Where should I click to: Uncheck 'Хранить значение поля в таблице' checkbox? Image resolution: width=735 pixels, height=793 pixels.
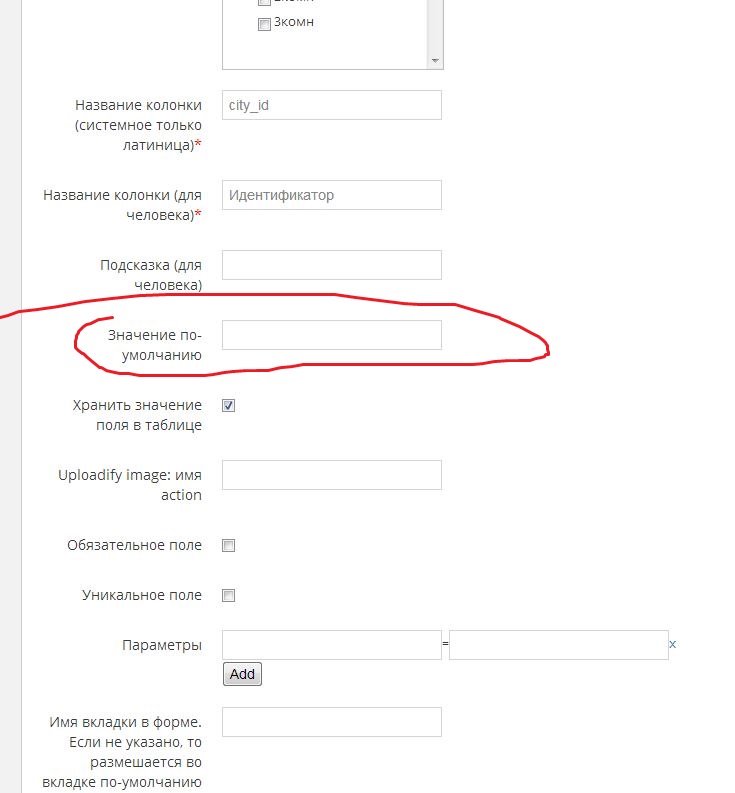click(228, 406)
